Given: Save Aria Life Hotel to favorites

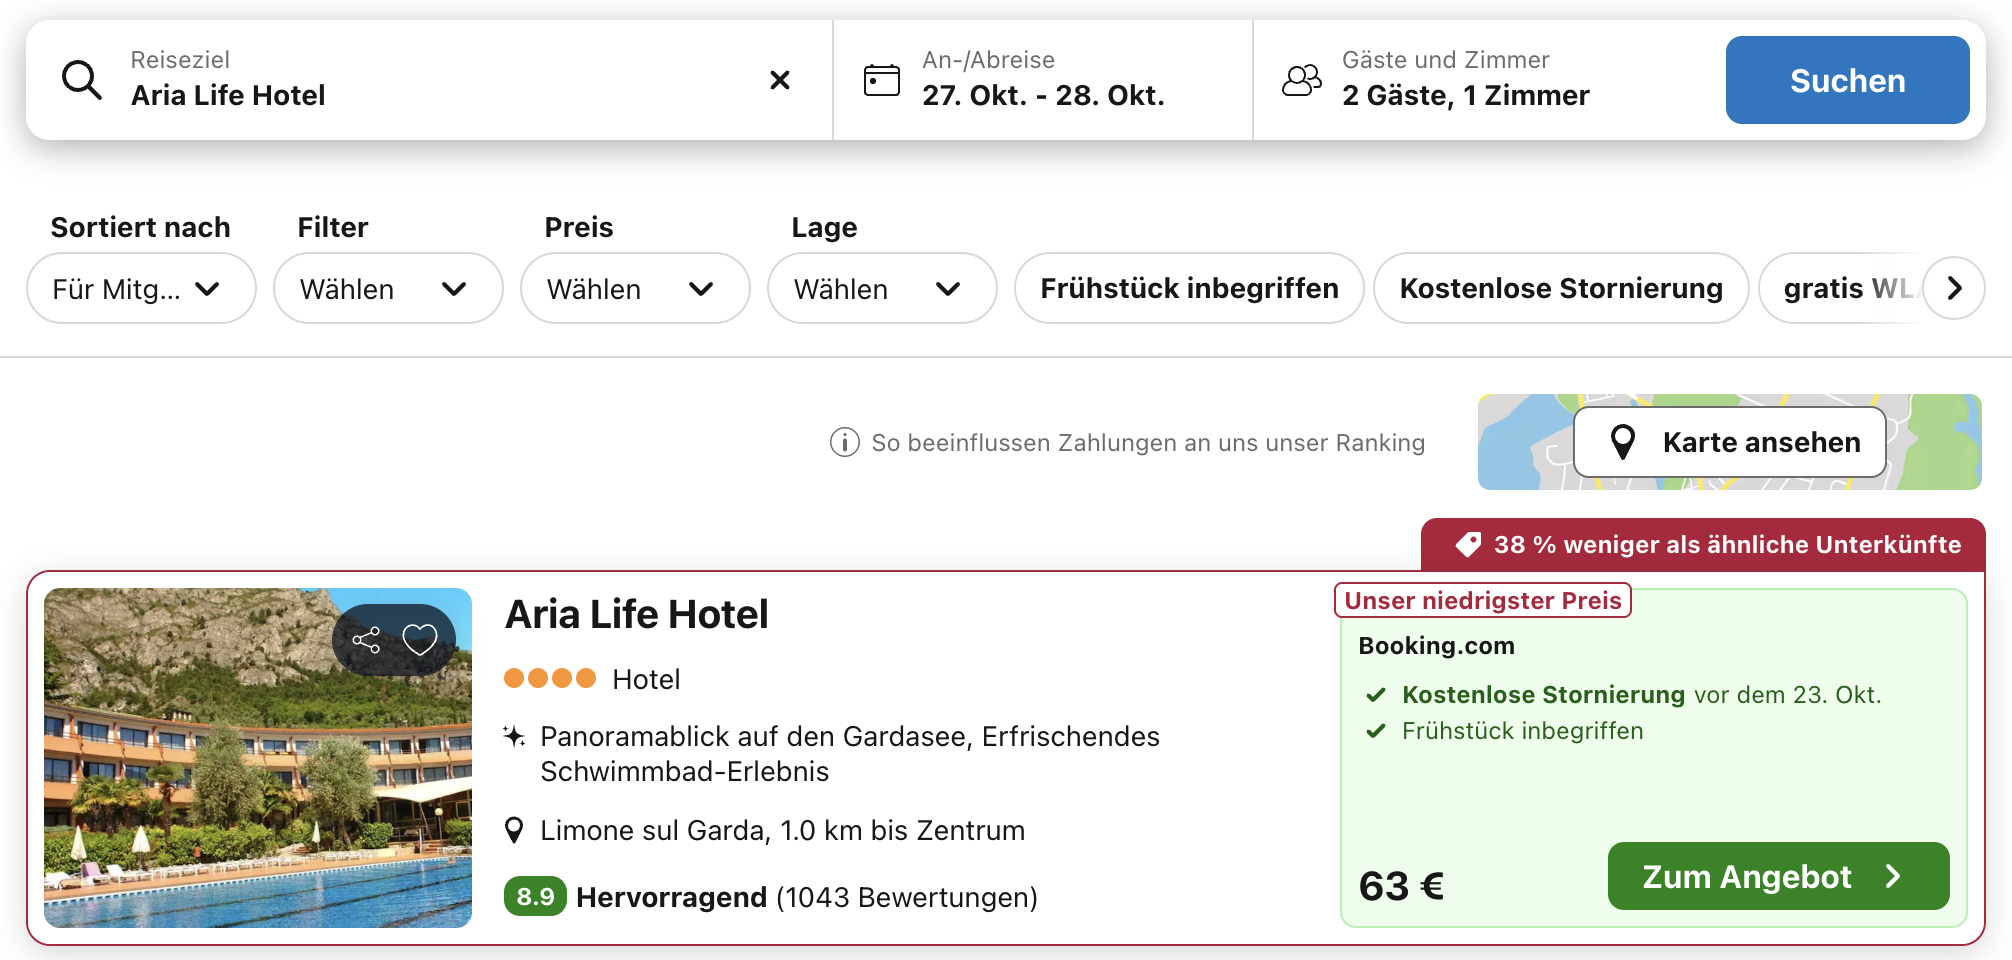Looking at the screenshot, I should tap(420, 640).
